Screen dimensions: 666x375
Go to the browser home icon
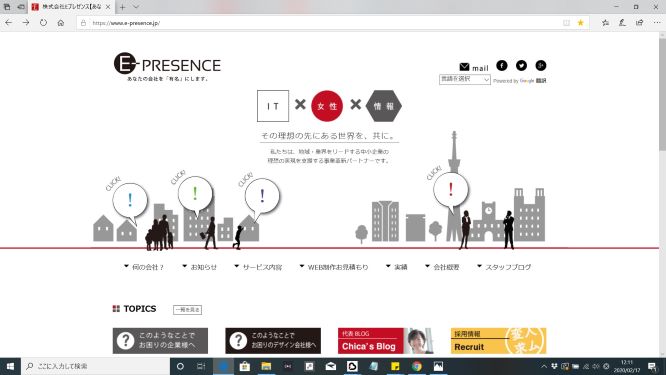(61, 23)
